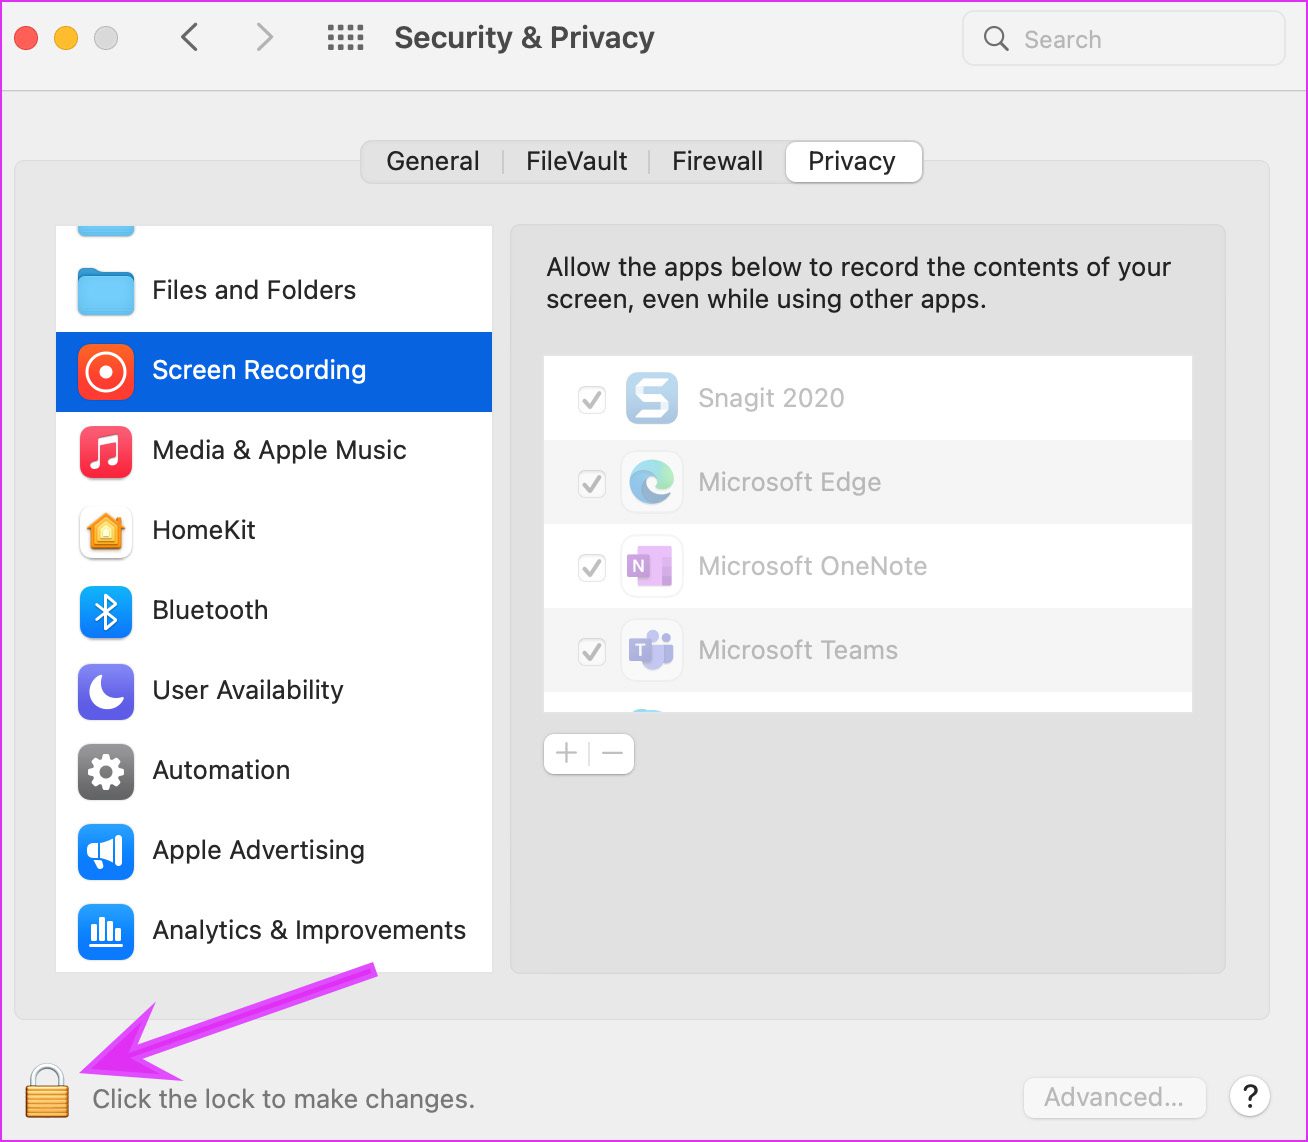Click the help question mark button
The width and height of the screenshot is (1308, 1142).
click(x=1250, y=1097)
